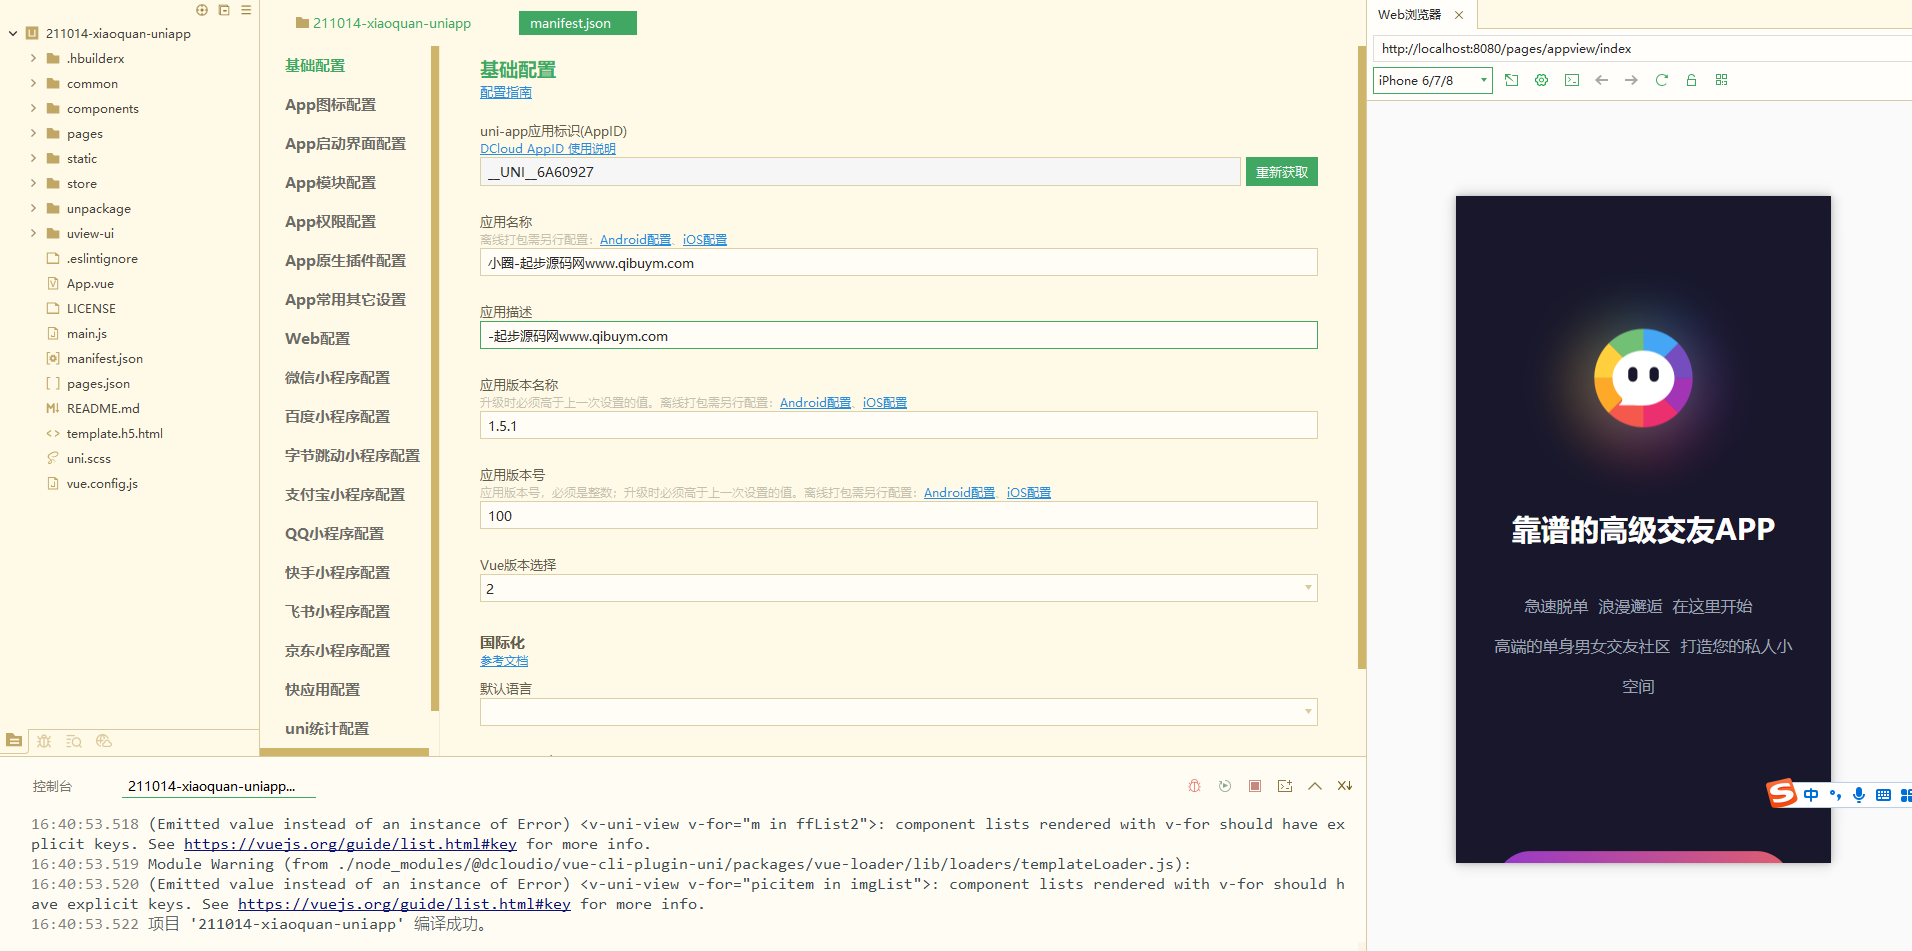Expand the pages folder in the tree
Image resolution: width=1912 pixels, height=951 pixels.
coord(33,134)
